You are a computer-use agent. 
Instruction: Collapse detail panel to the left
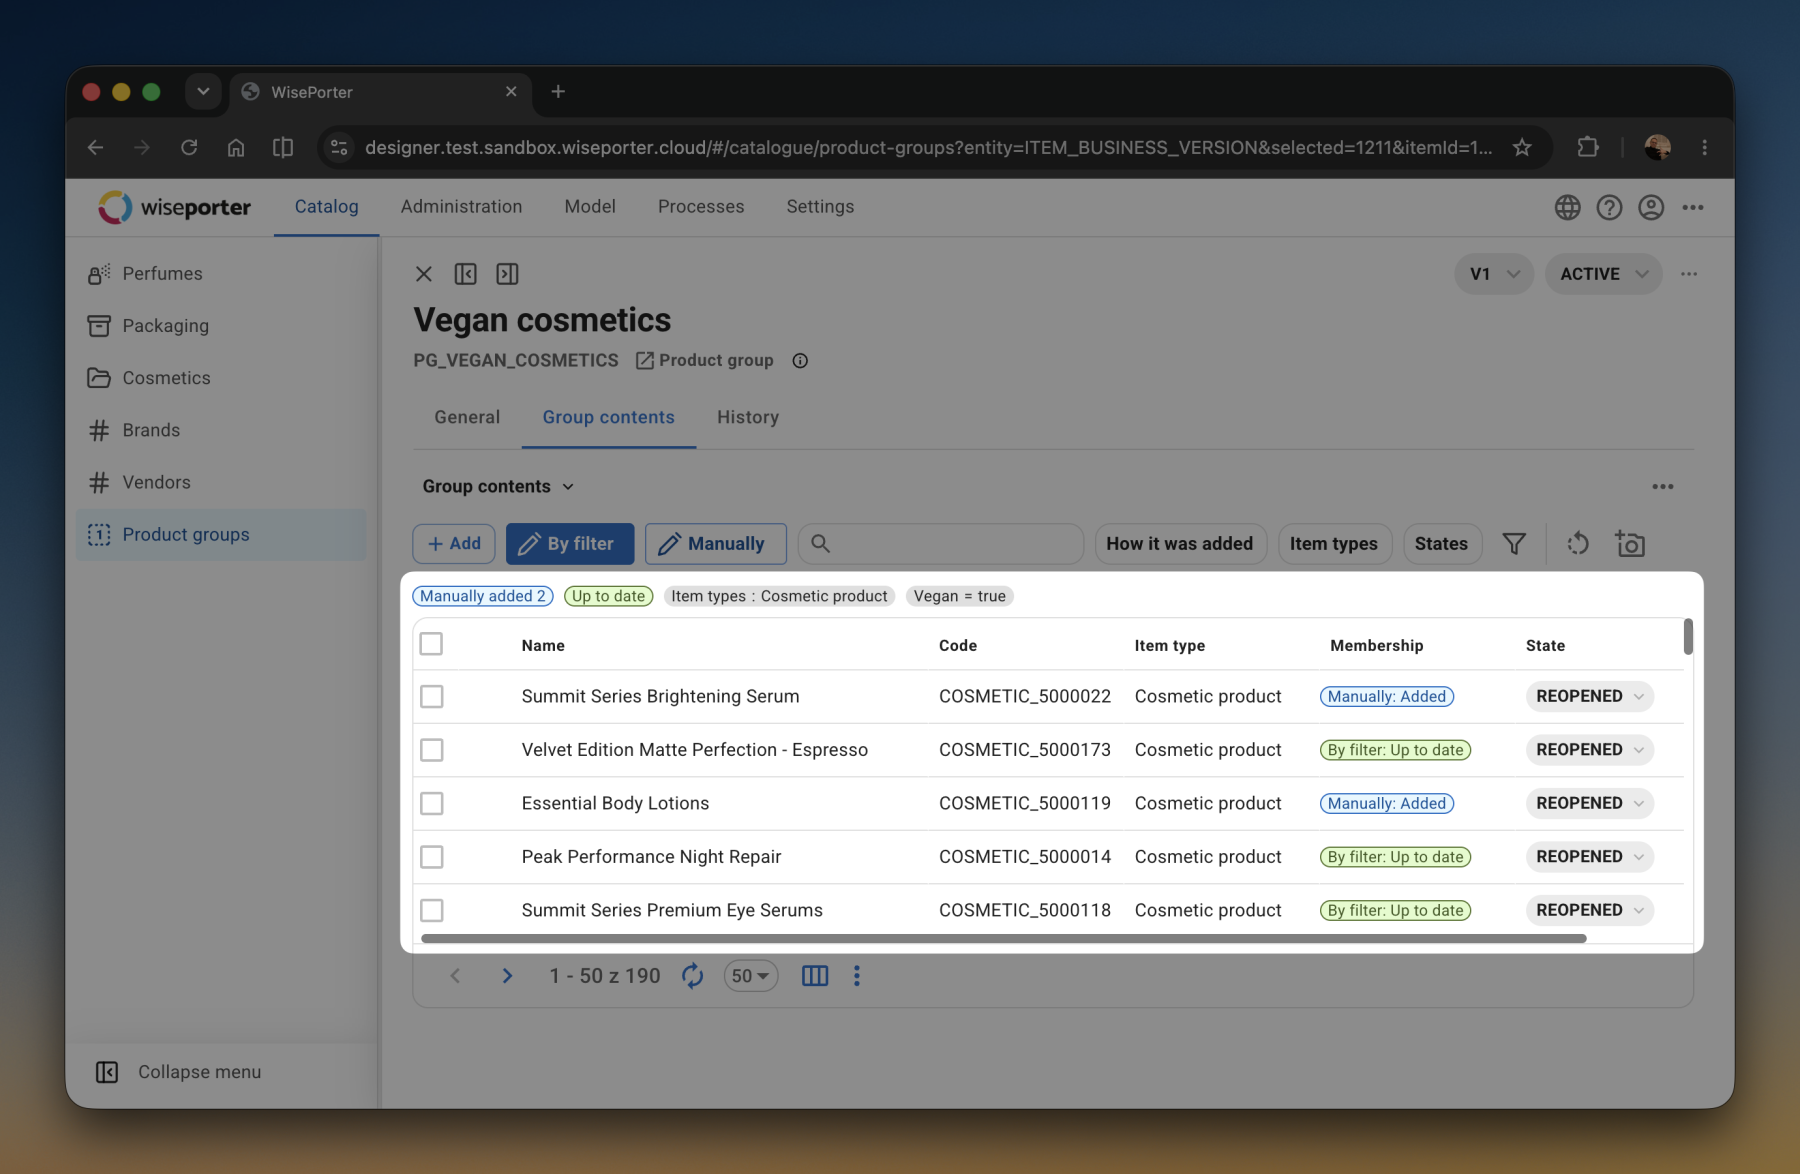465,274
